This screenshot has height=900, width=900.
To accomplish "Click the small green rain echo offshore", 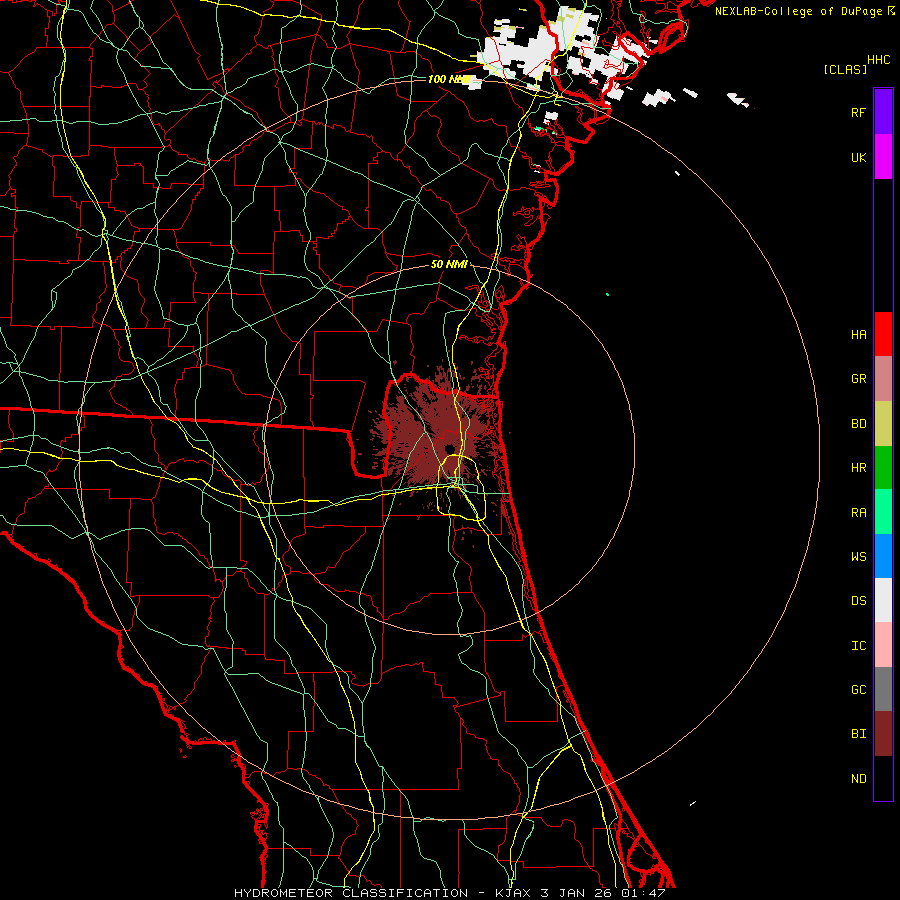I will coord(607,294).
